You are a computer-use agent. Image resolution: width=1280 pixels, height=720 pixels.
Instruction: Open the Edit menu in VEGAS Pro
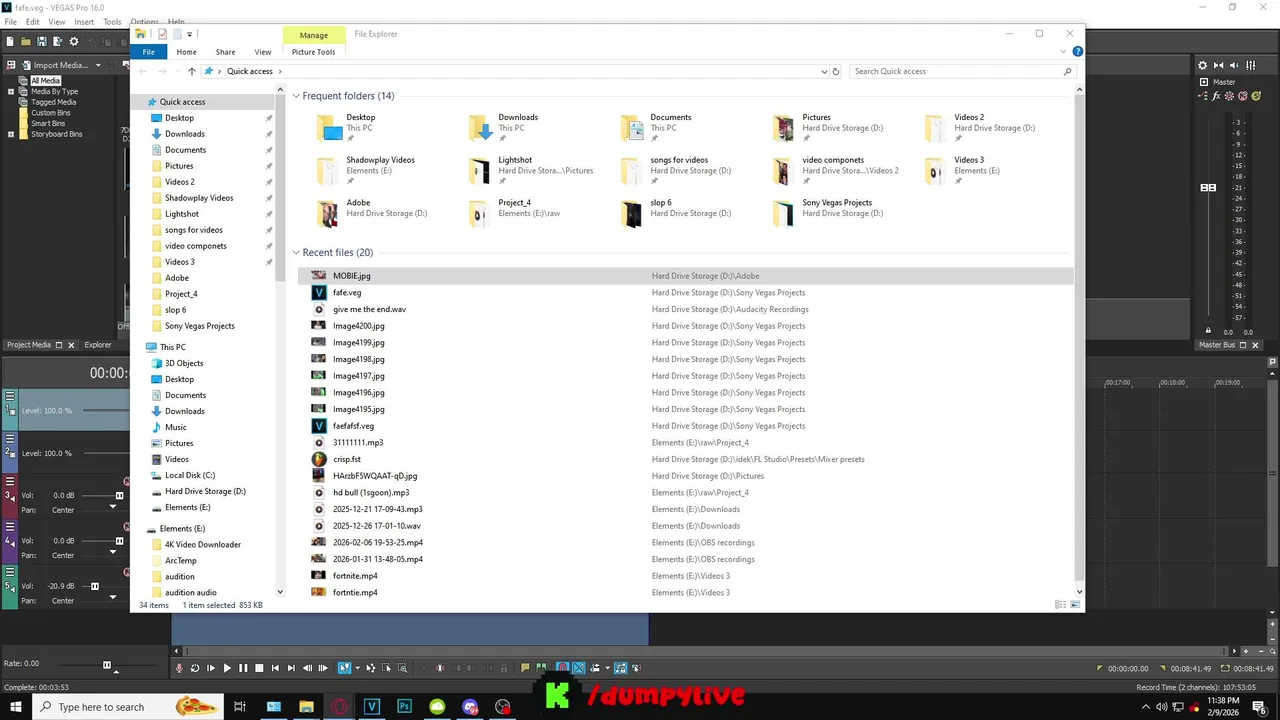click(x=33, y=21)
